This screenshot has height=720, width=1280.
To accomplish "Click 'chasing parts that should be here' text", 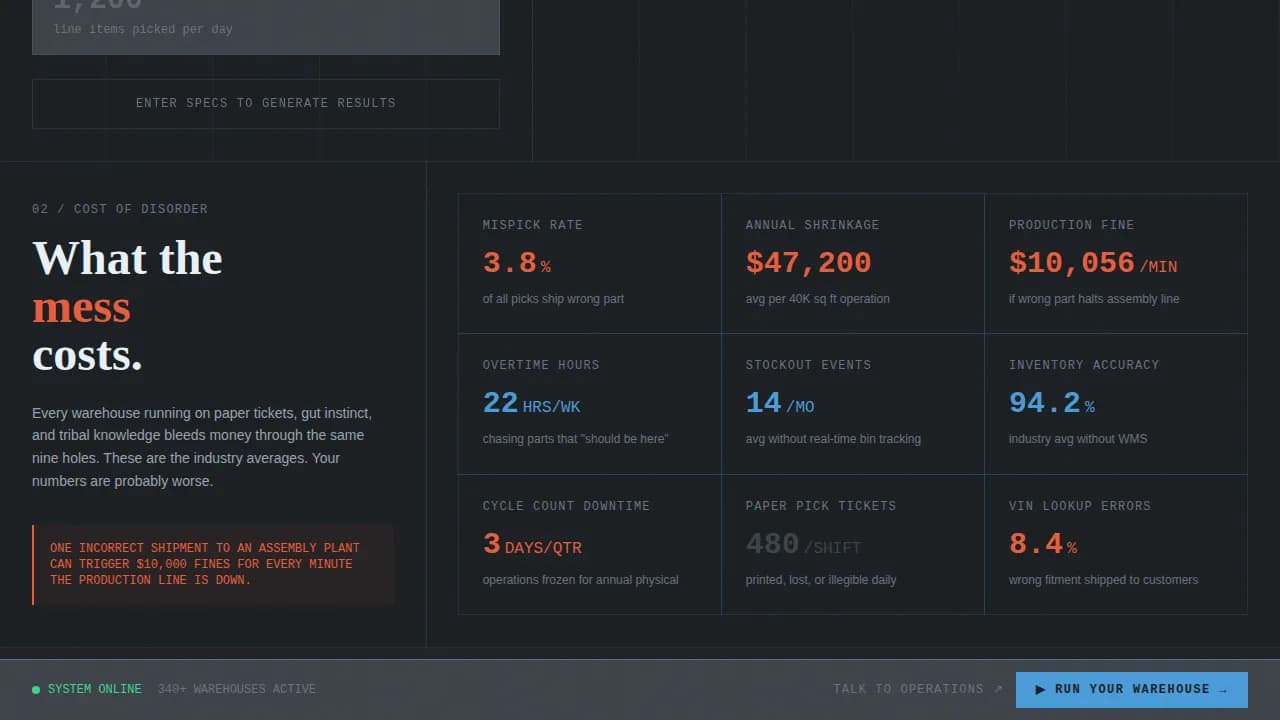I will pos(575,439).
